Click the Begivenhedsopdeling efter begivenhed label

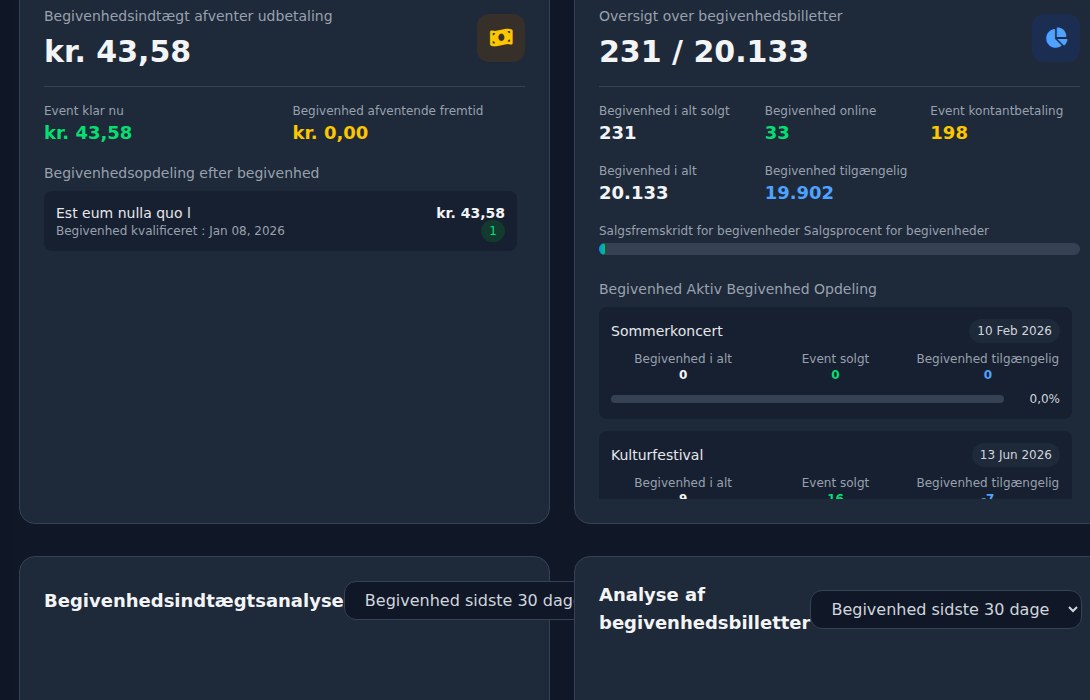181,173
